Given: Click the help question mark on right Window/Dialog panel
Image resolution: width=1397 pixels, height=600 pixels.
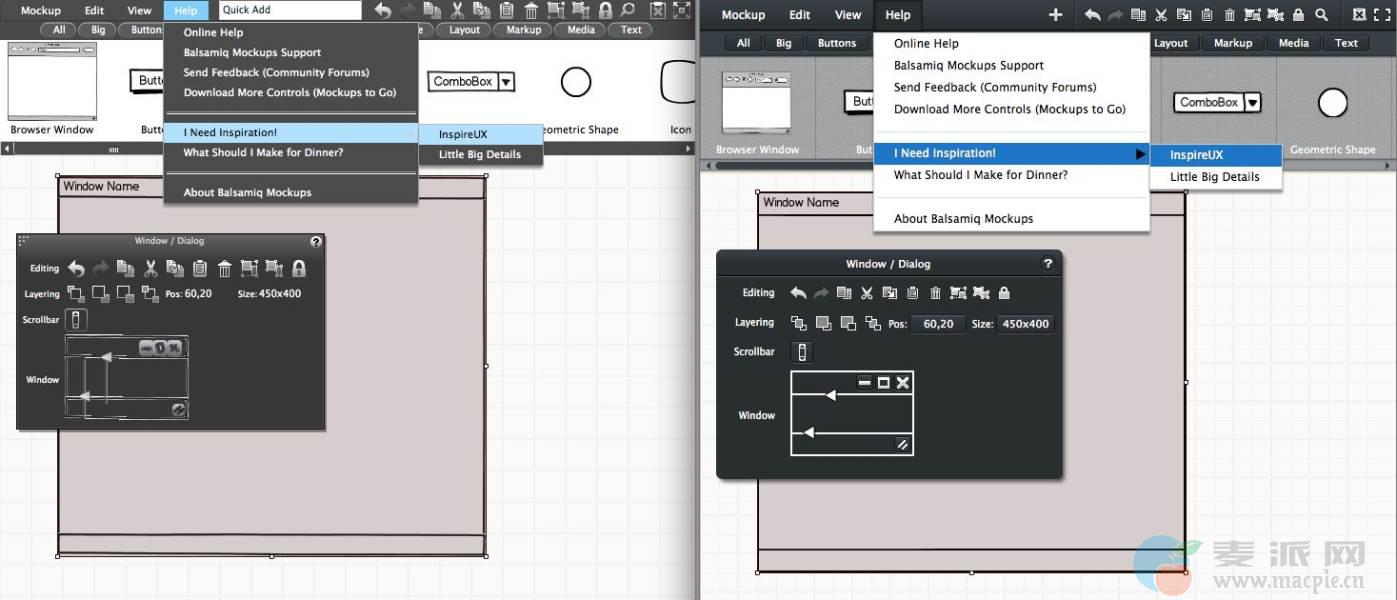Looking at the screenshot, I should (1047, 264).
